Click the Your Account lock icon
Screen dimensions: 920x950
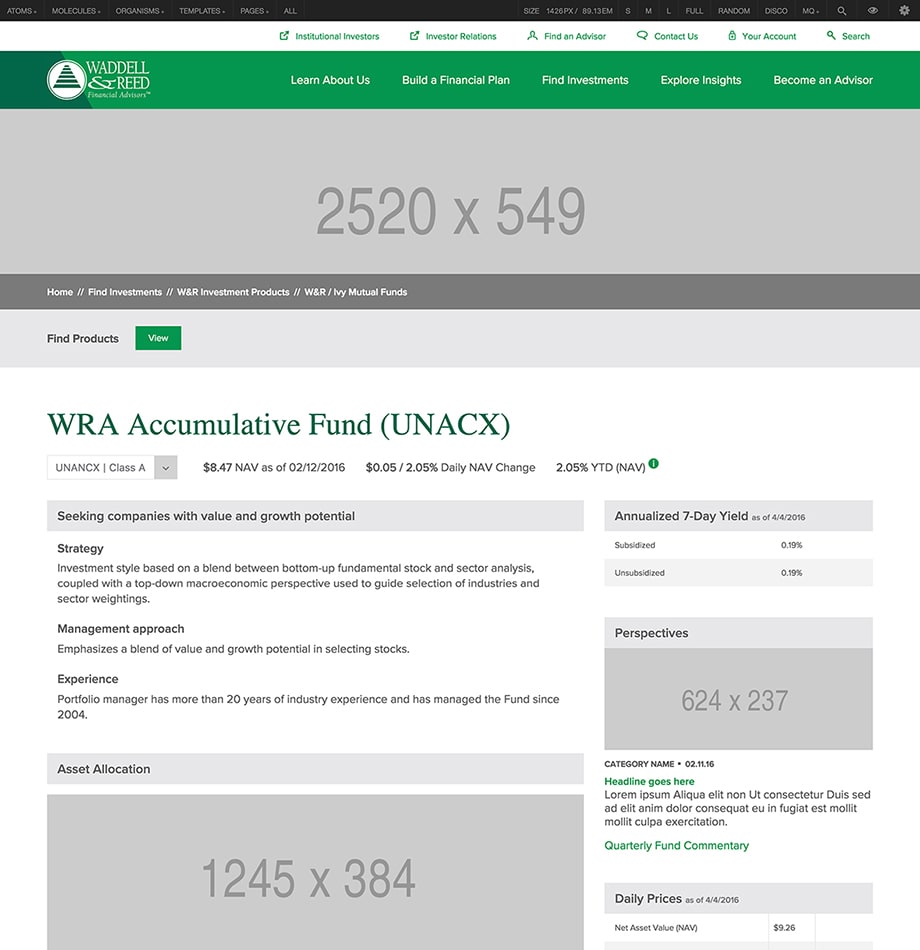[x=732, y=36]
